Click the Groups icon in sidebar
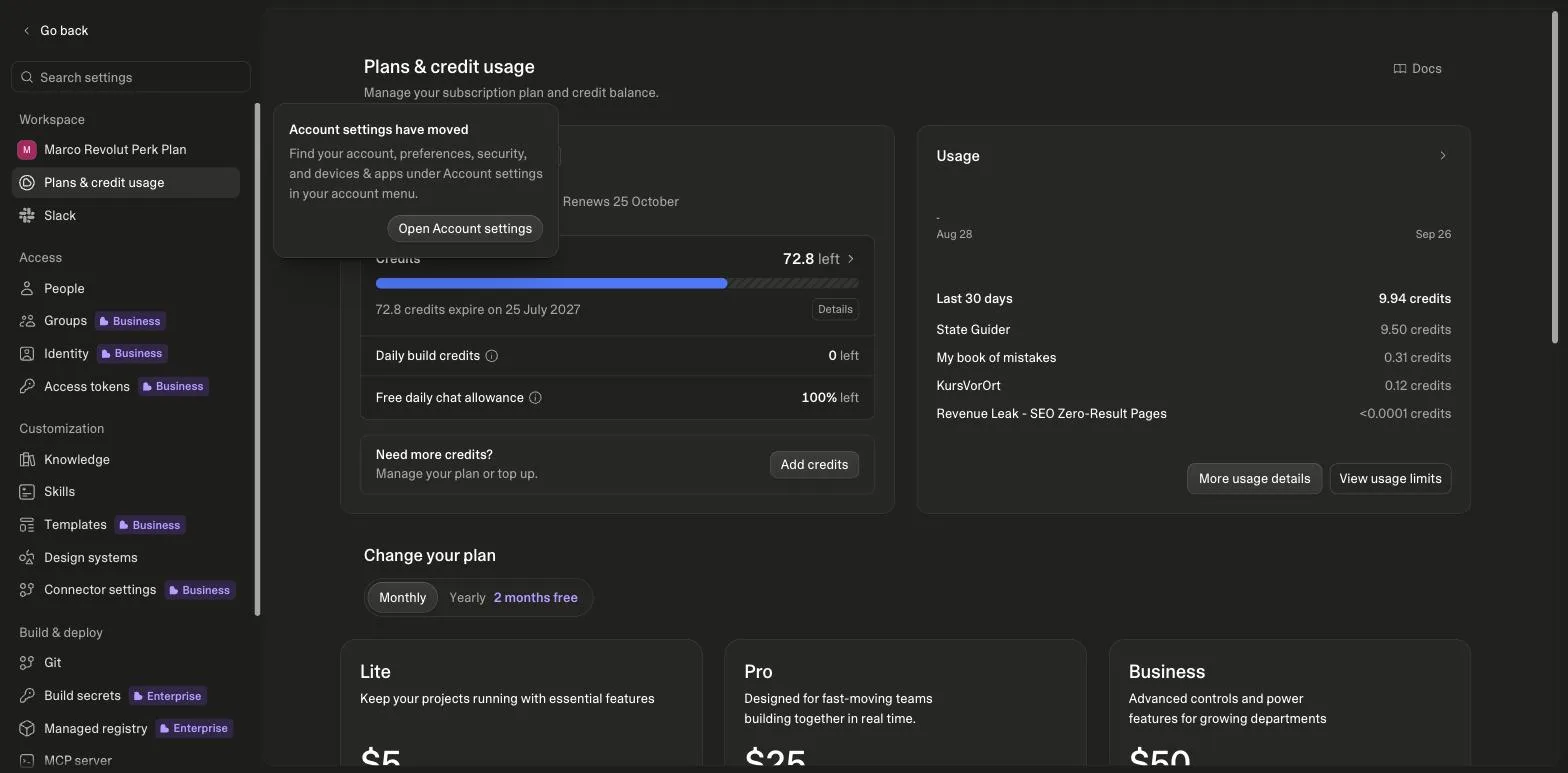 coord(27,321)
